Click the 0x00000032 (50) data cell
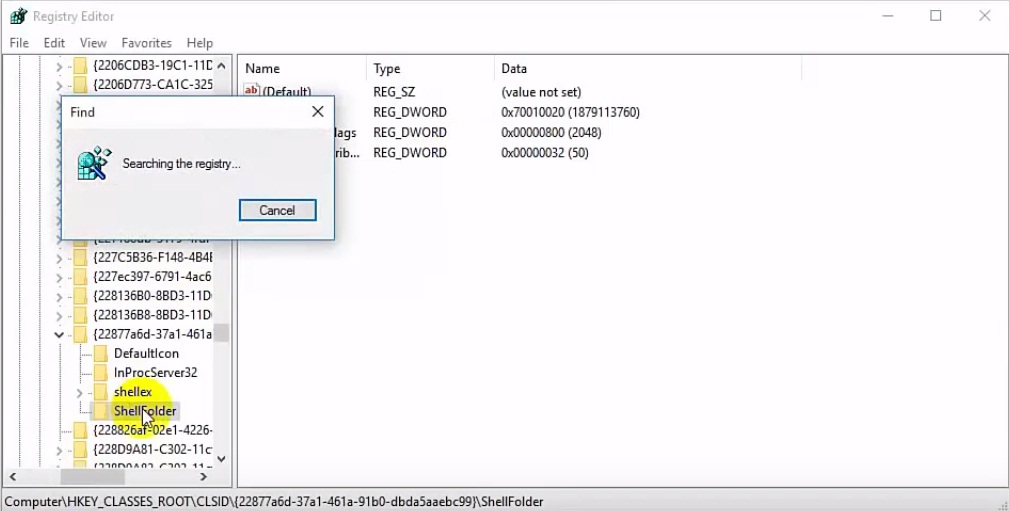This screenshot has height=511, width=1009. coord(544,153)
